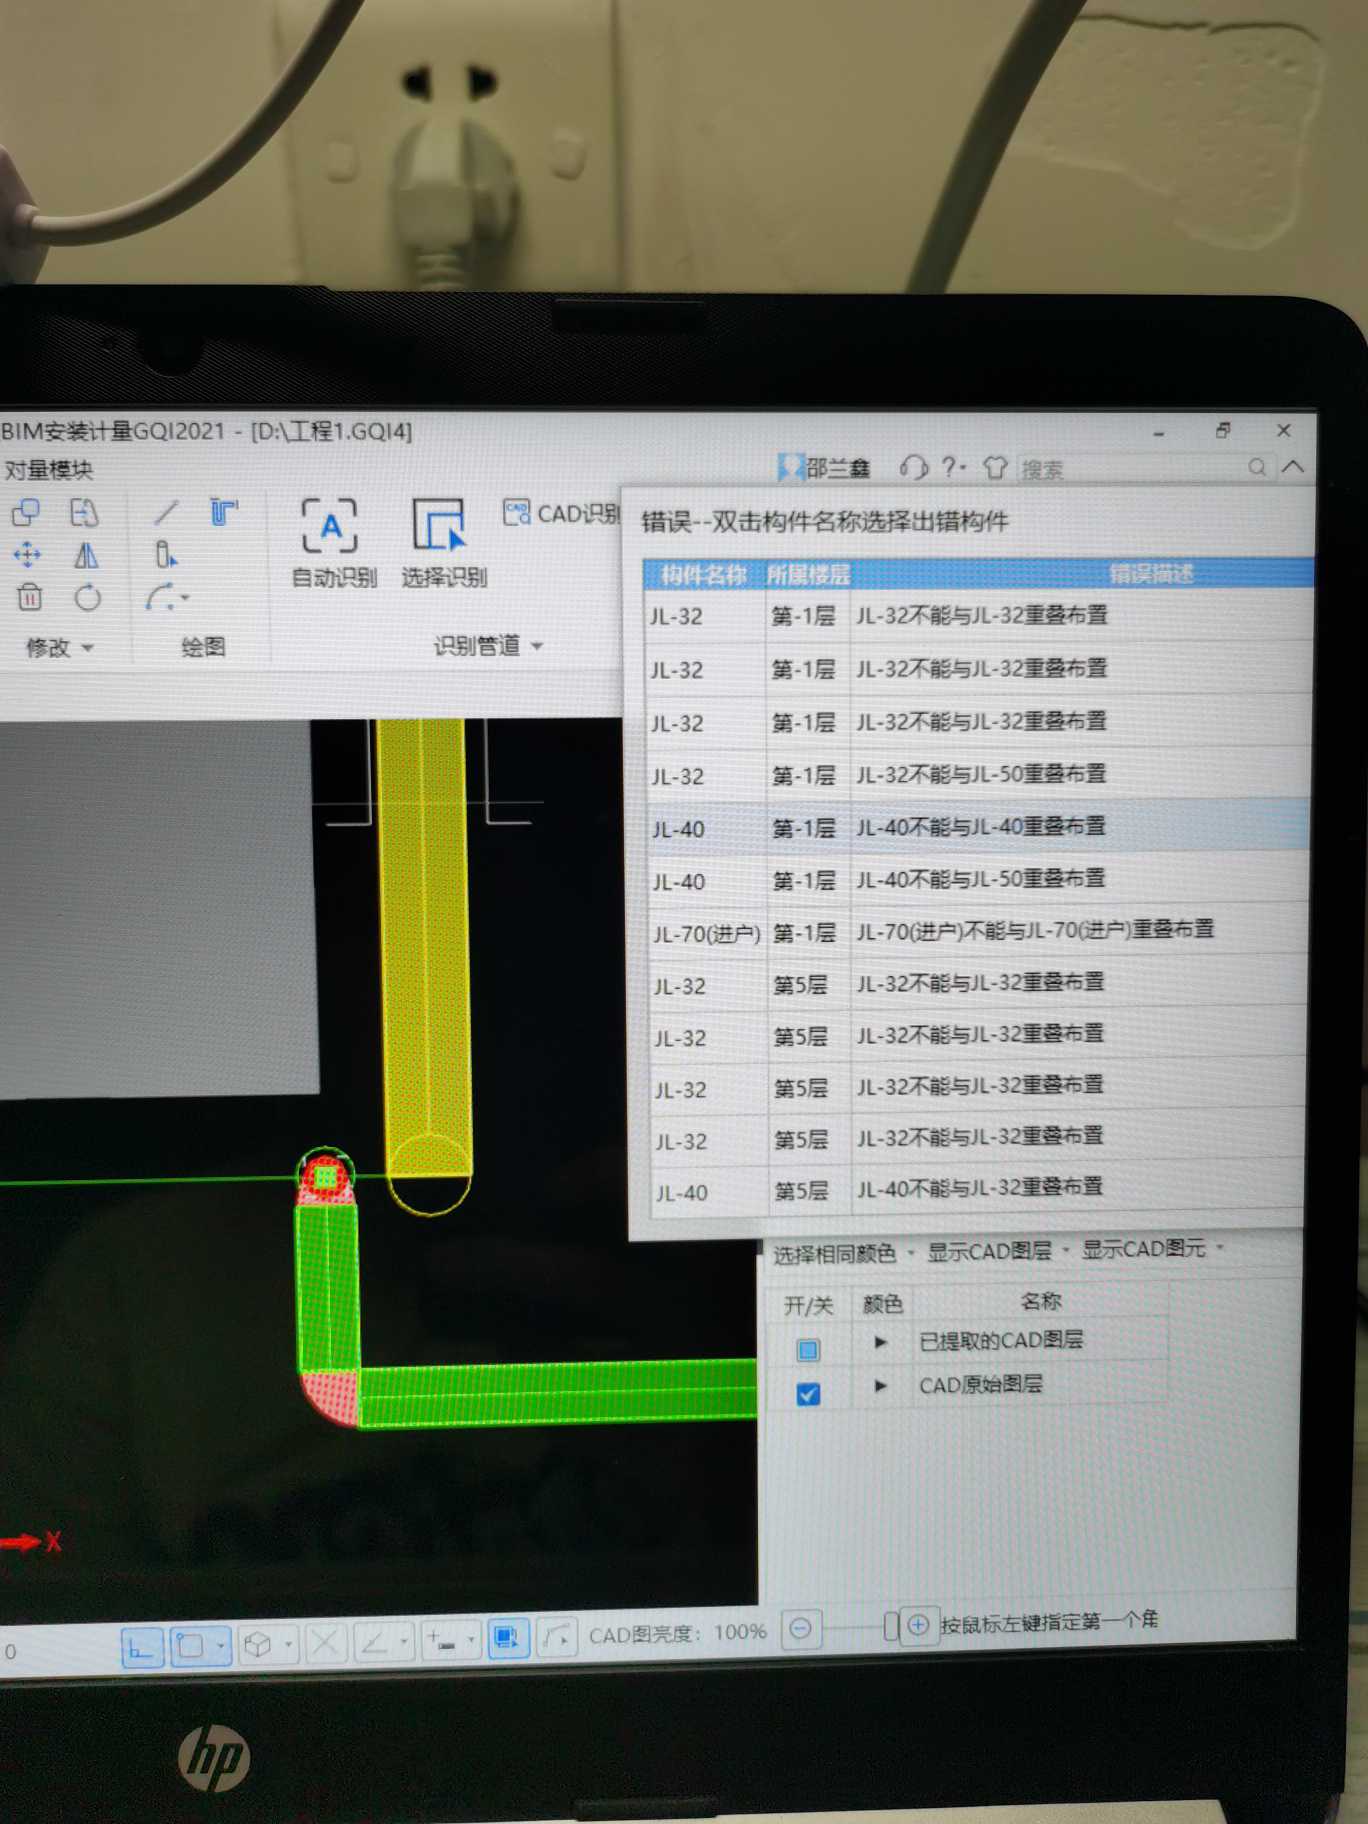Open the 3D cube view dropdown arrow
Image resolution: width=1368 pixels, height=1824 pixels.
(x=288, y=1644)
